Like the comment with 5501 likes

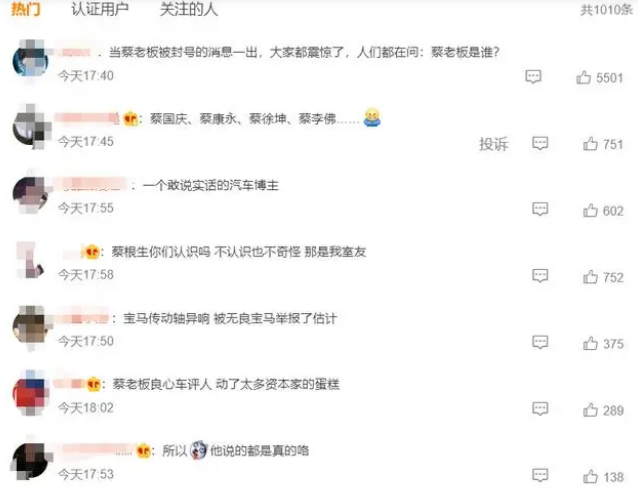coord(583,77)
